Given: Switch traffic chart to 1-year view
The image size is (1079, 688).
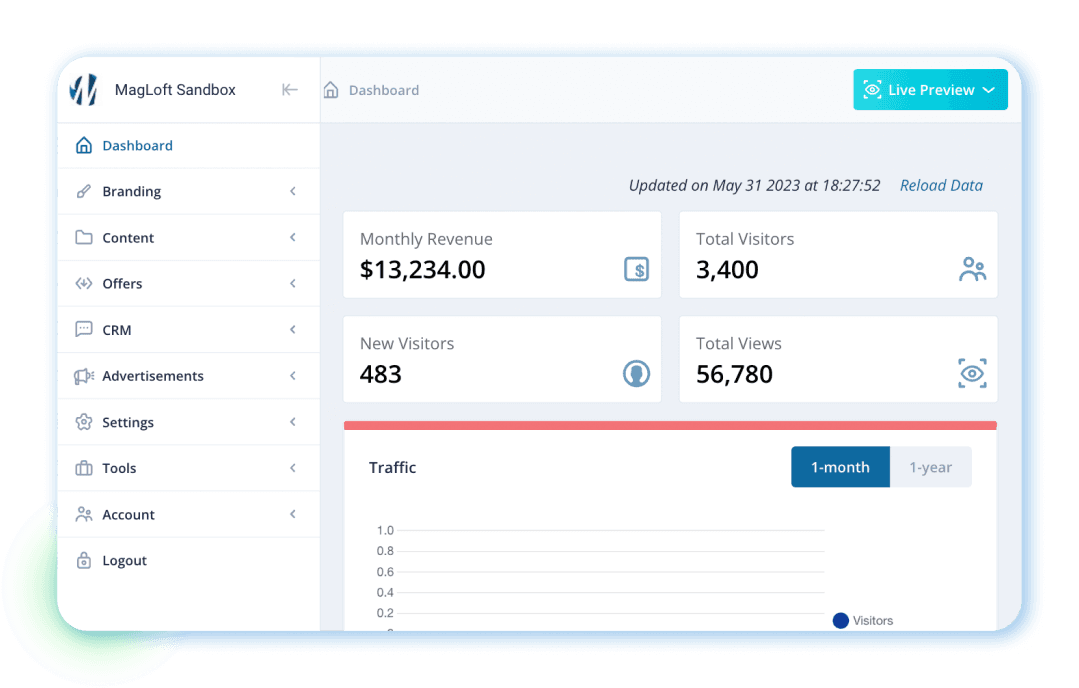Looking at the screenshot, I should coord(930,467).
